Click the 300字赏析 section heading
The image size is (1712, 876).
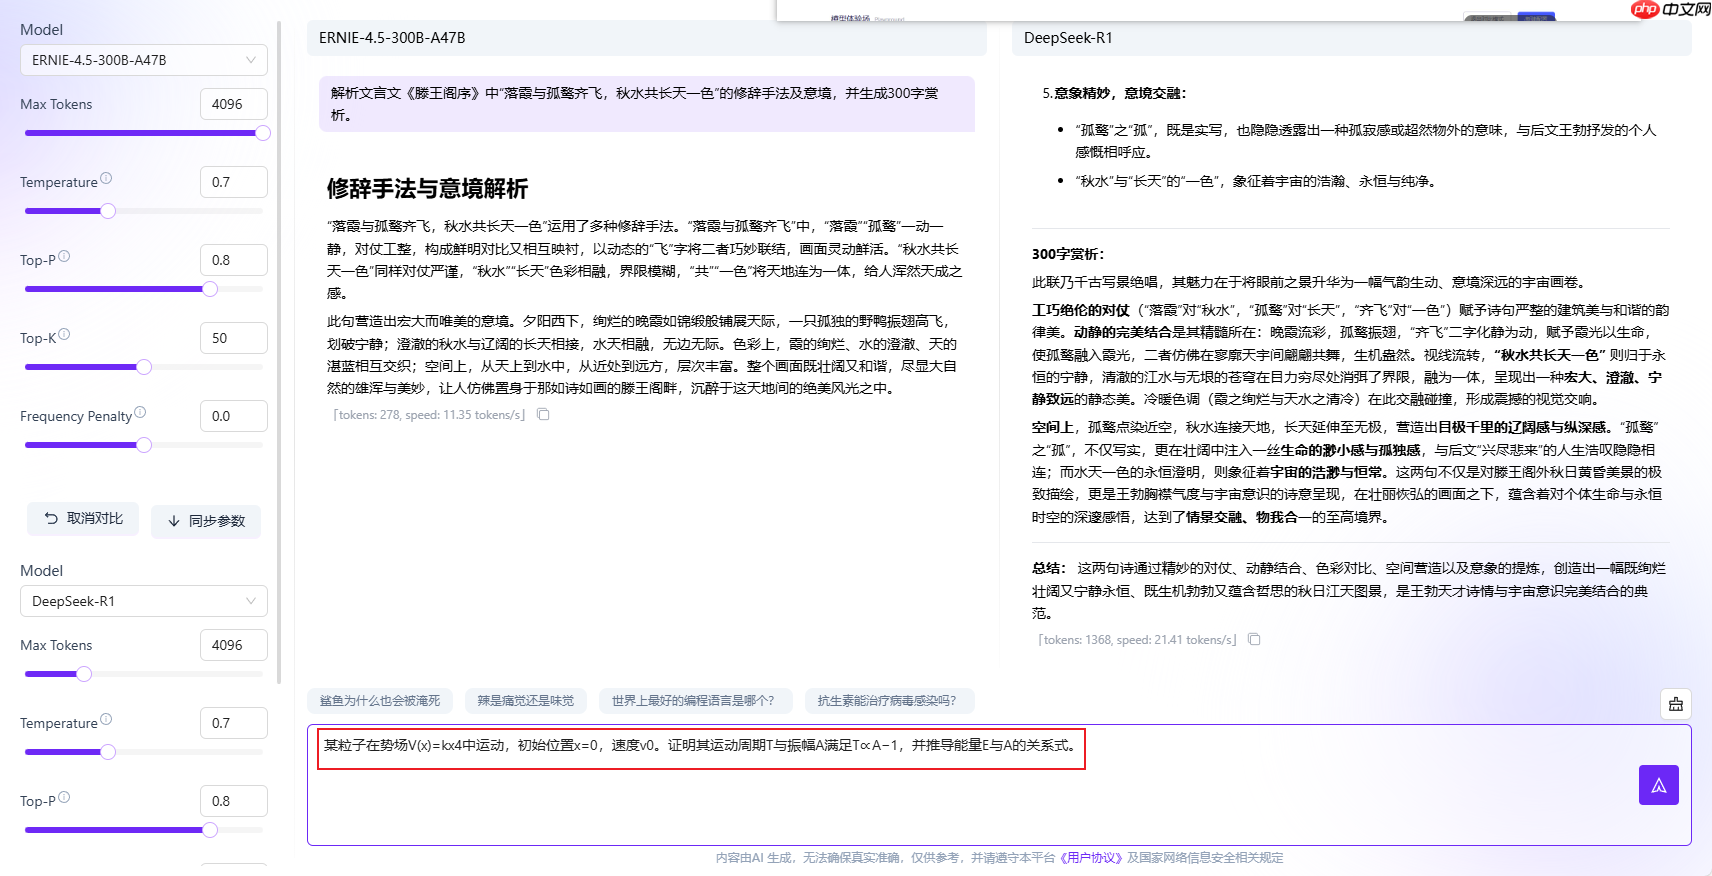[x=1068, y=255]
